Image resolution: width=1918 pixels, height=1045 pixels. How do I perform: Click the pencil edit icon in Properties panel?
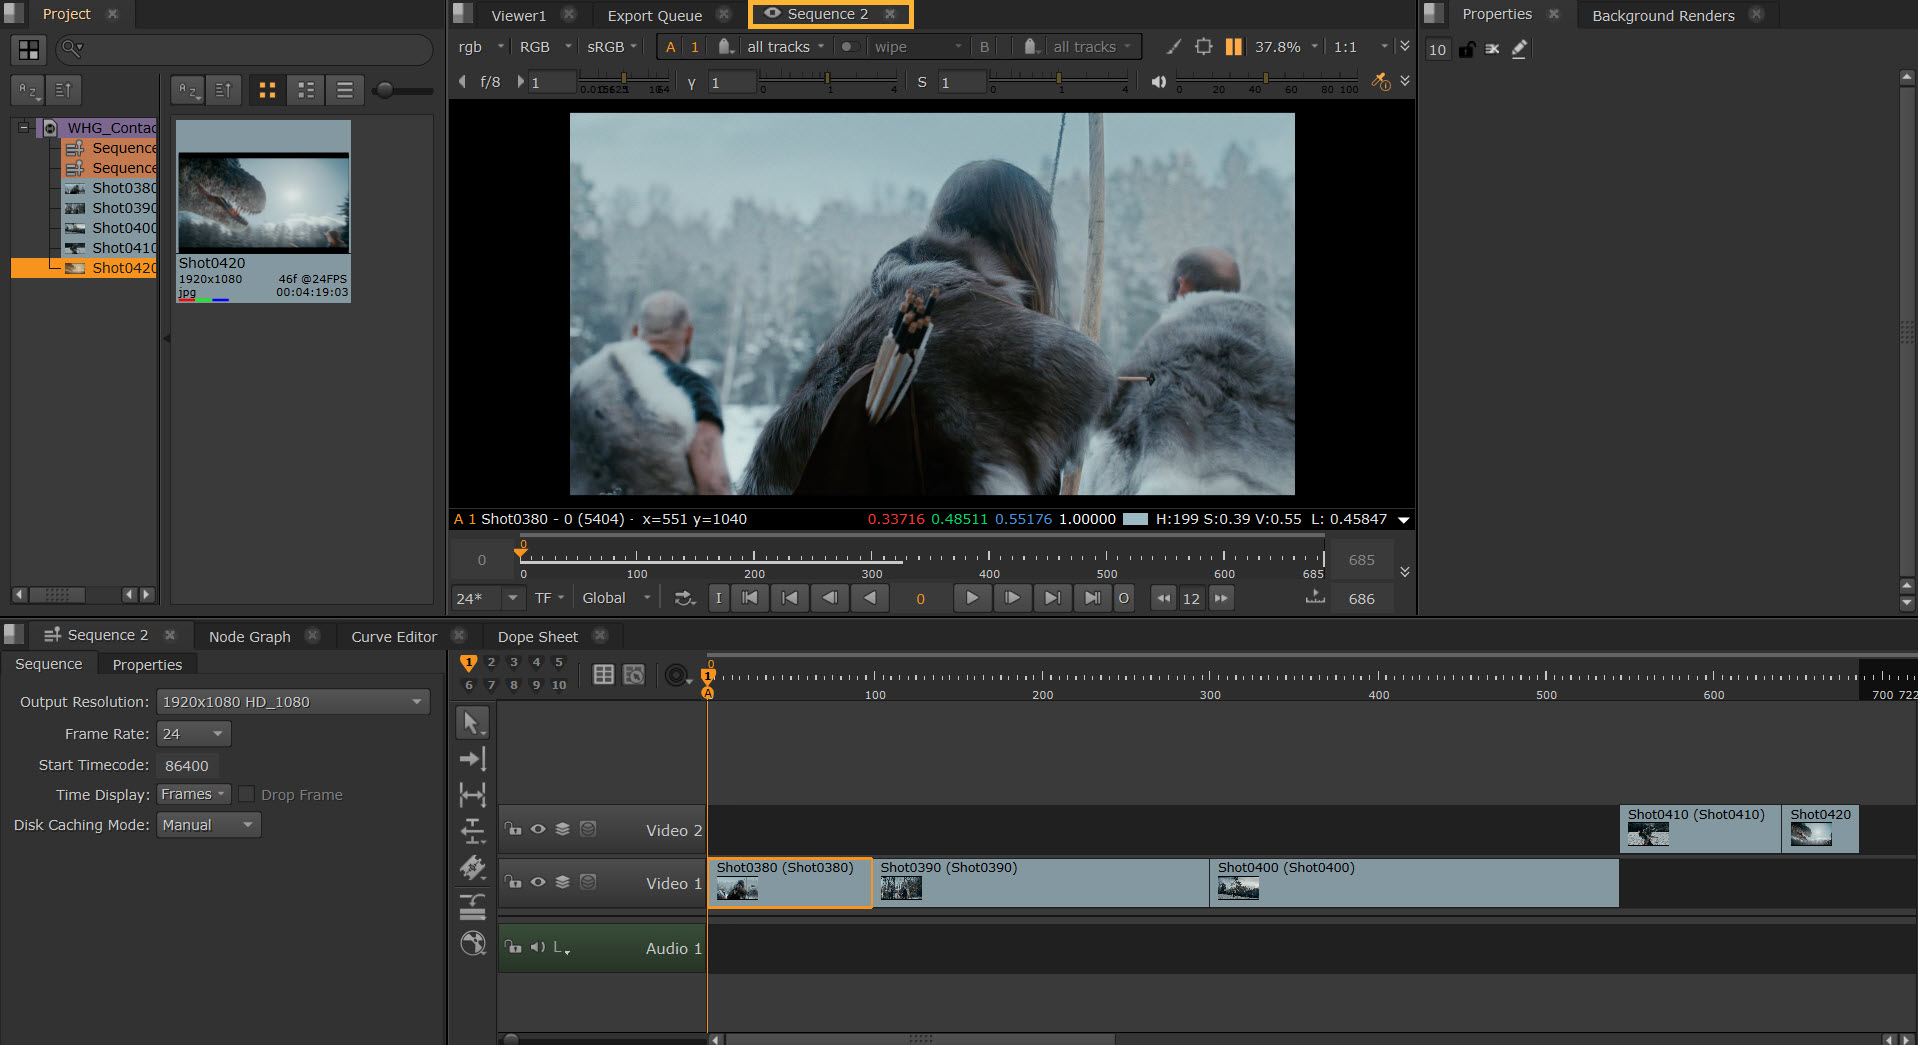point(1519,49)
